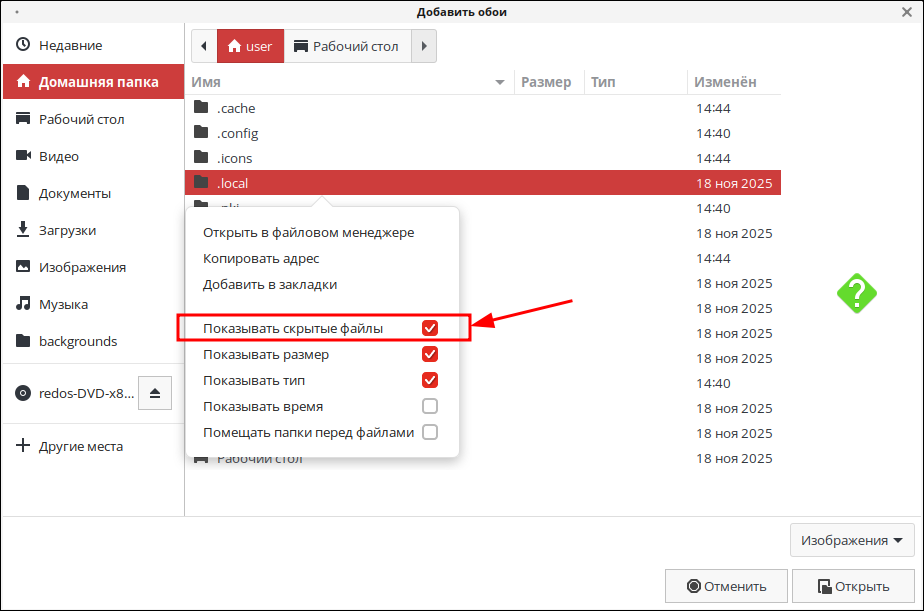
Task: Click the path bar right arrow
Action: click(x=424, y=46)
